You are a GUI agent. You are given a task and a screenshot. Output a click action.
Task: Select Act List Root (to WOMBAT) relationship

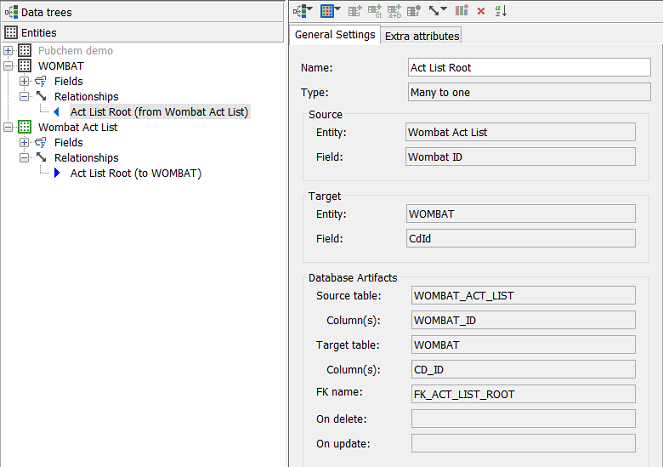pyautogui.click(x=135, y=174)
